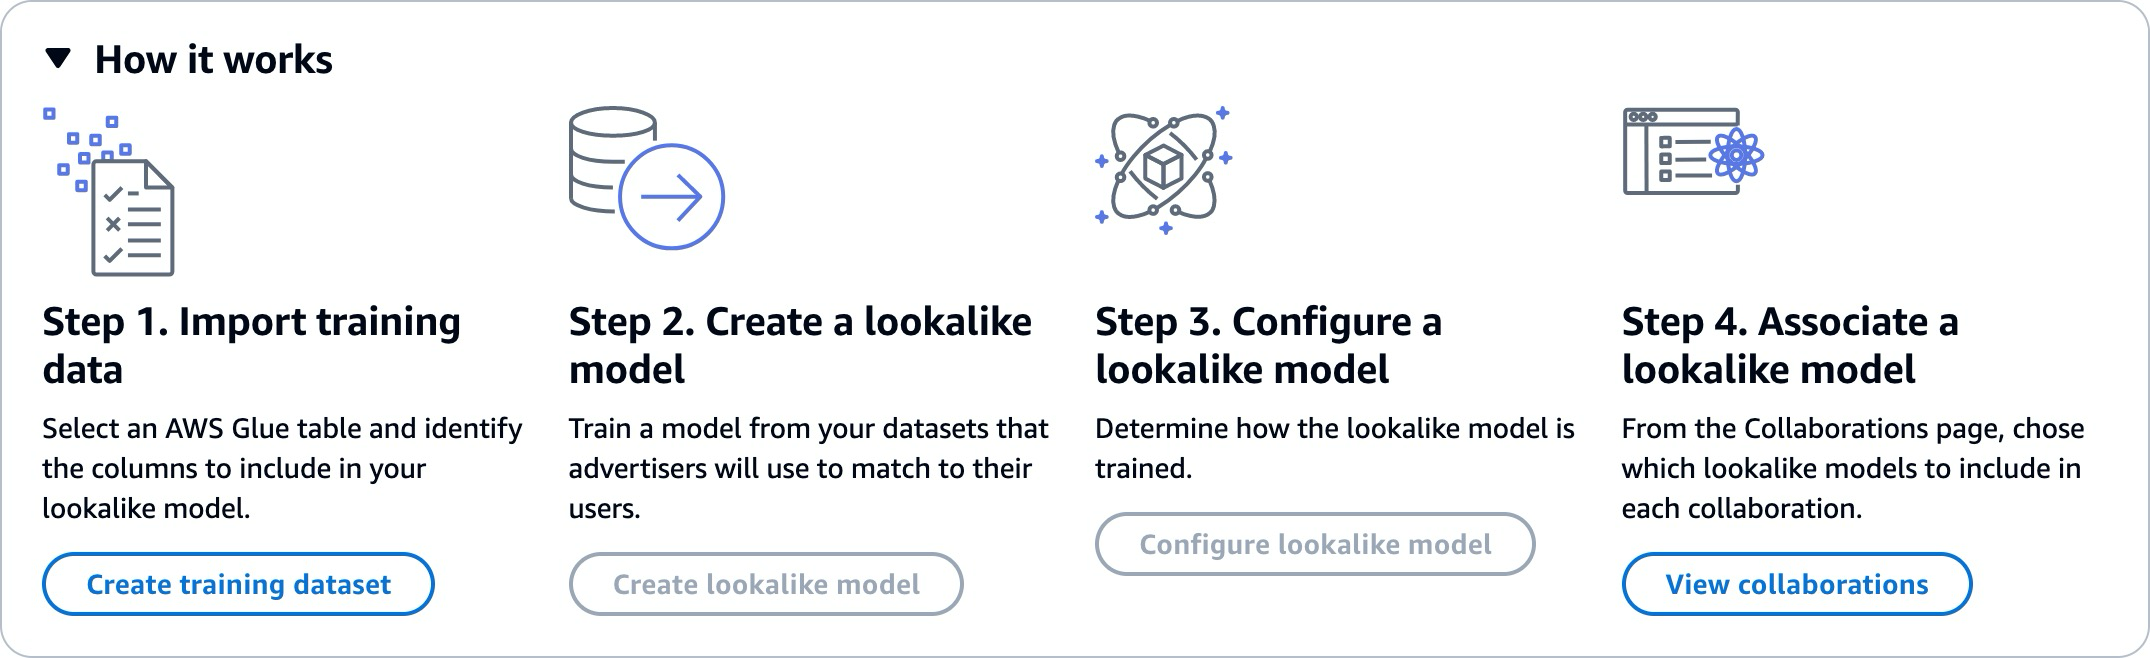
Task: Click the How it works heading
Action: click(214, 60)
